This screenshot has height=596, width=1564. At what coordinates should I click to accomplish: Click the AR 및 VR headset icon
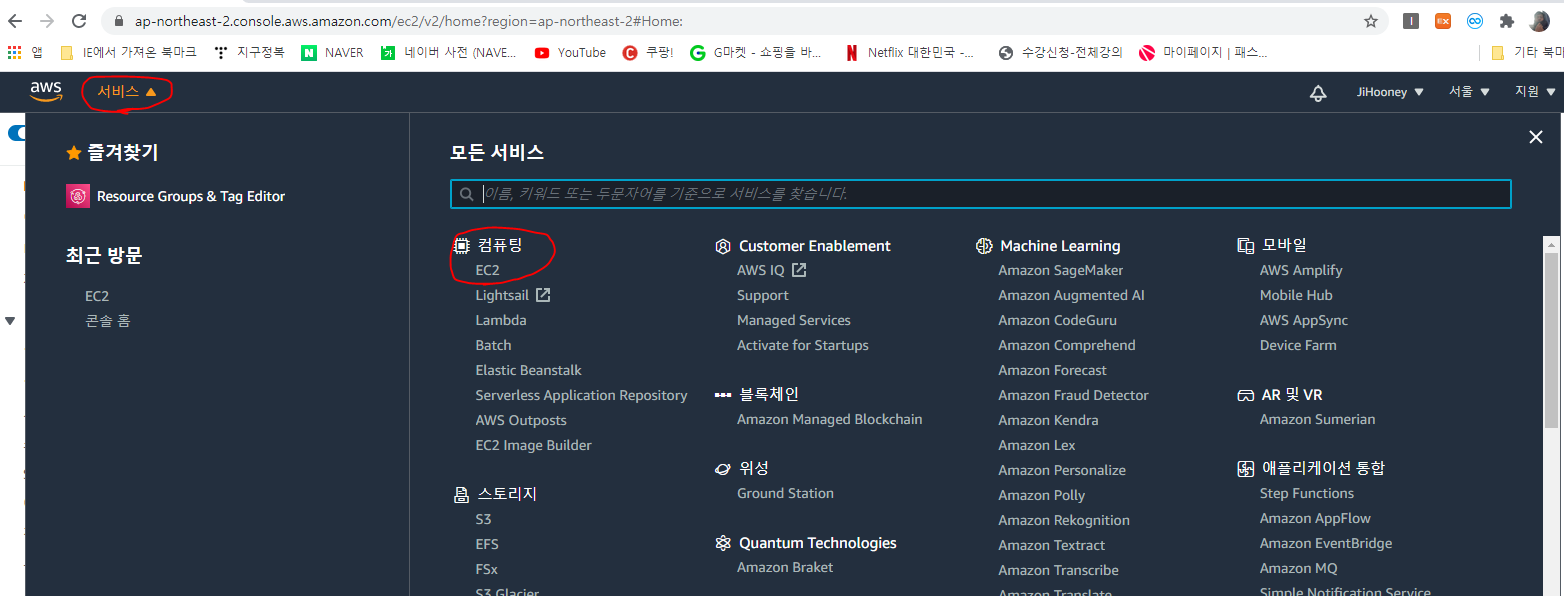[1246, 395]
